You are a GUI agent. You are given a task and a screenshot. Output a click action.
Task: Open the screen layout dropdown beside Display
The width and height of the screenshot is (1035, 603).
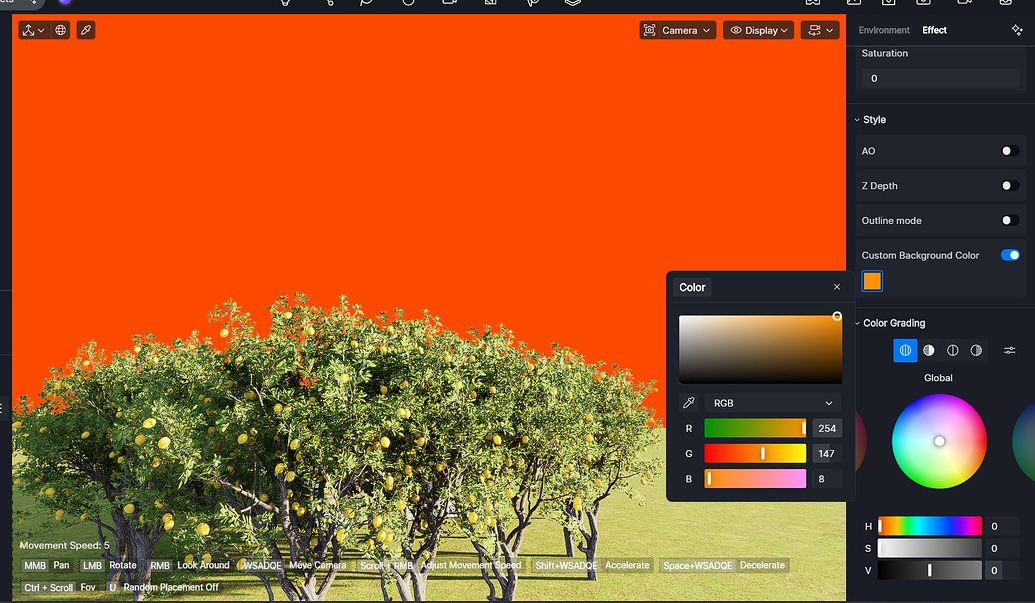click(x=820, y=30)
